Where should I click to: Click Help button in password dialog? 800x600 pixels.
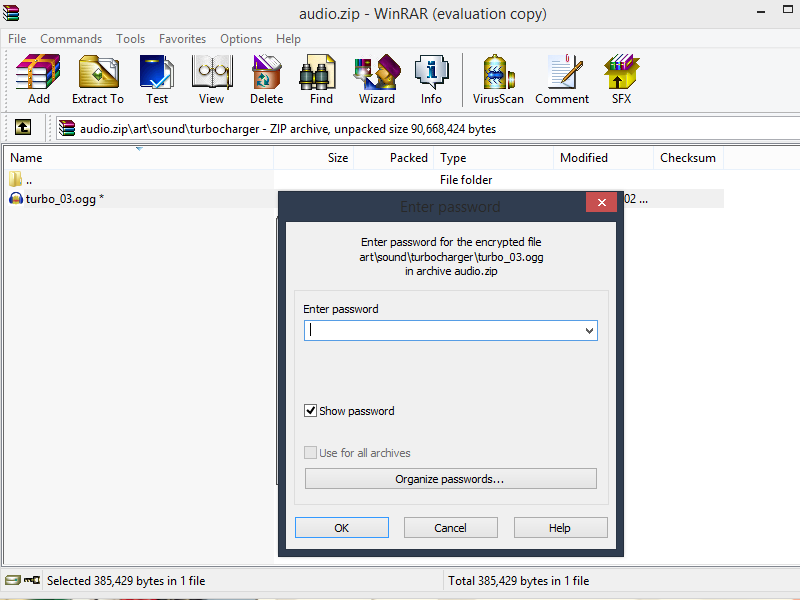click(560, 528)
